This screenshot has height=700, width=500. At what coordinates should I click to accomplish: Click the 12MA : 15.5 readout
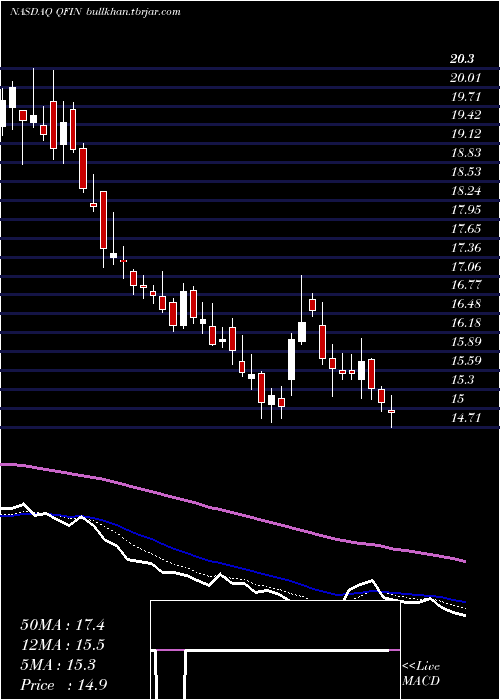click(x=62, y=645)
